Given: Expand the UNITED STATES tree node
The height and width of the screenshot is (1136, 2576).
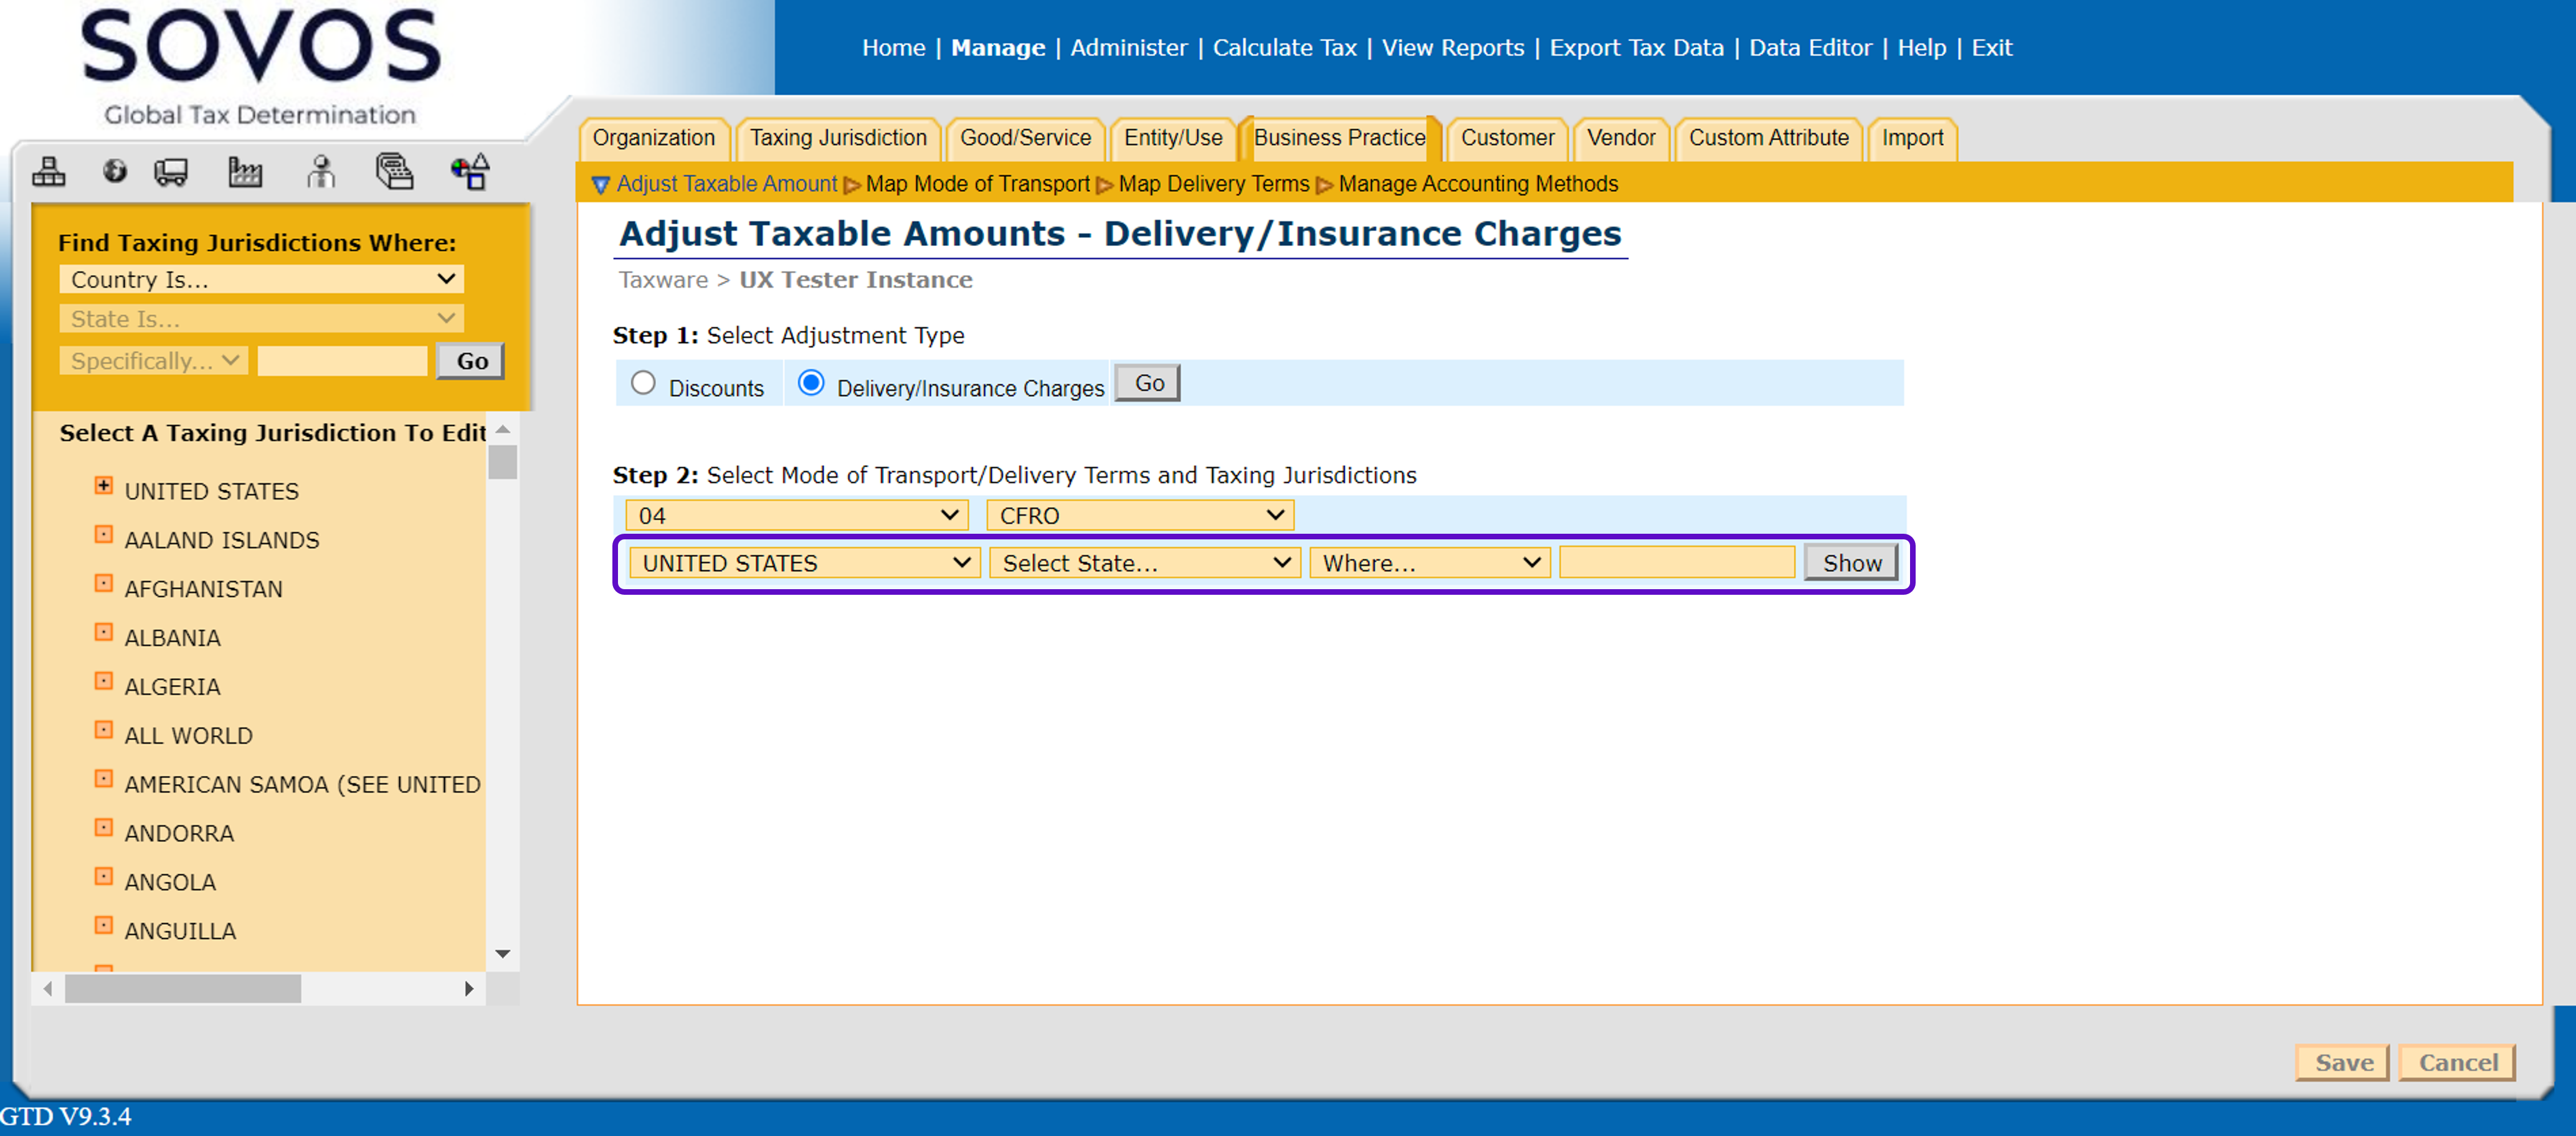Looking at the screenshot, I should point(103,486).
